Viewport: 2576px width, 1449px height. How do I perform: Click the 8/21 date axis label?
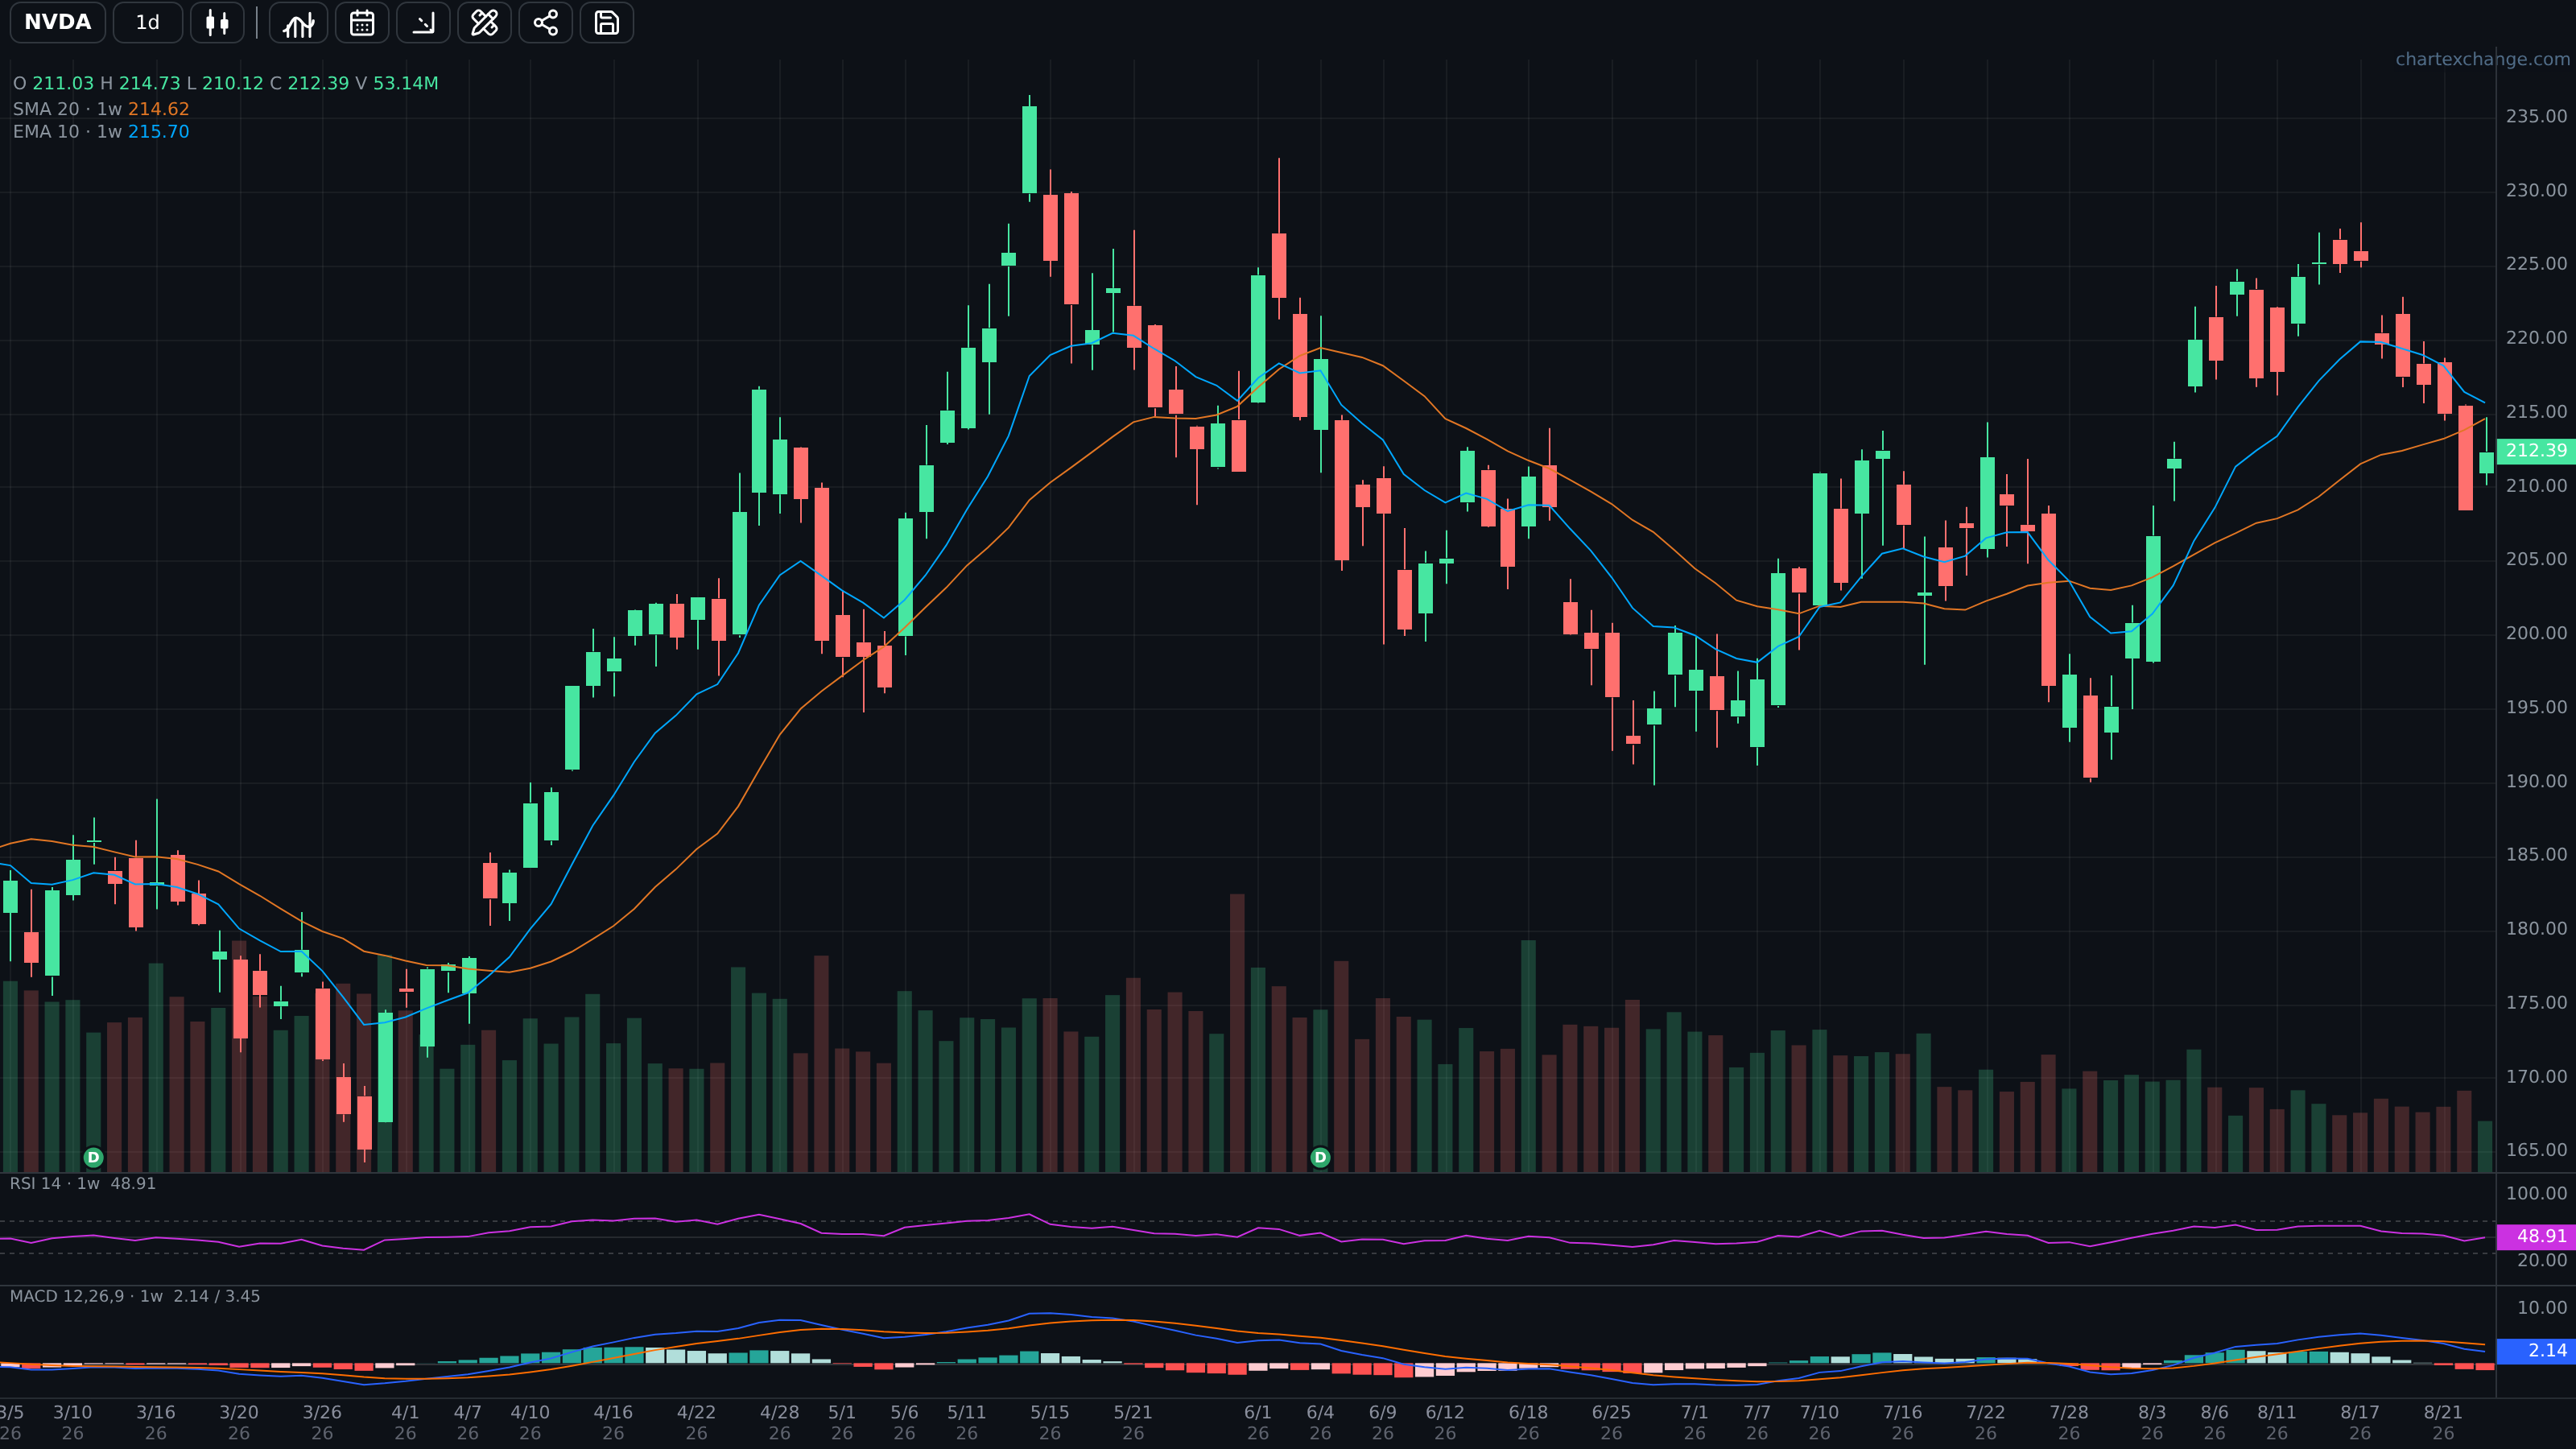2443,1422
